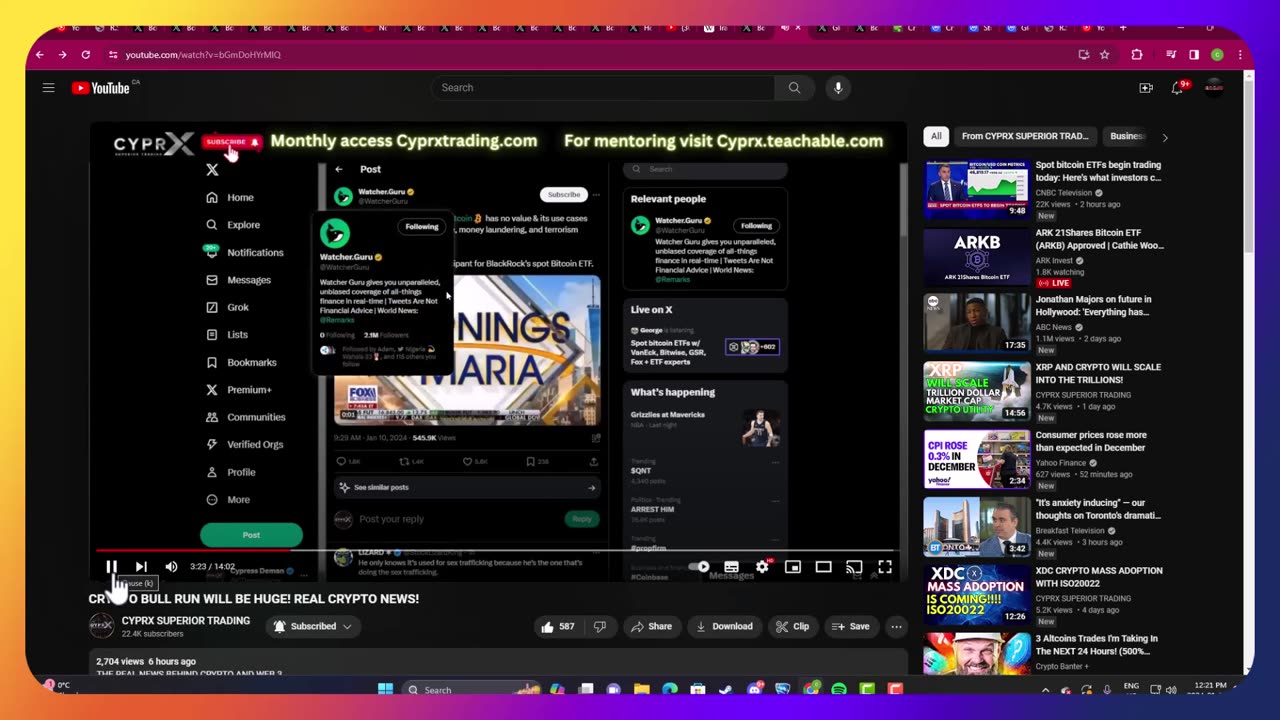Open the Chrome profile avatar

coord(1217,55)
